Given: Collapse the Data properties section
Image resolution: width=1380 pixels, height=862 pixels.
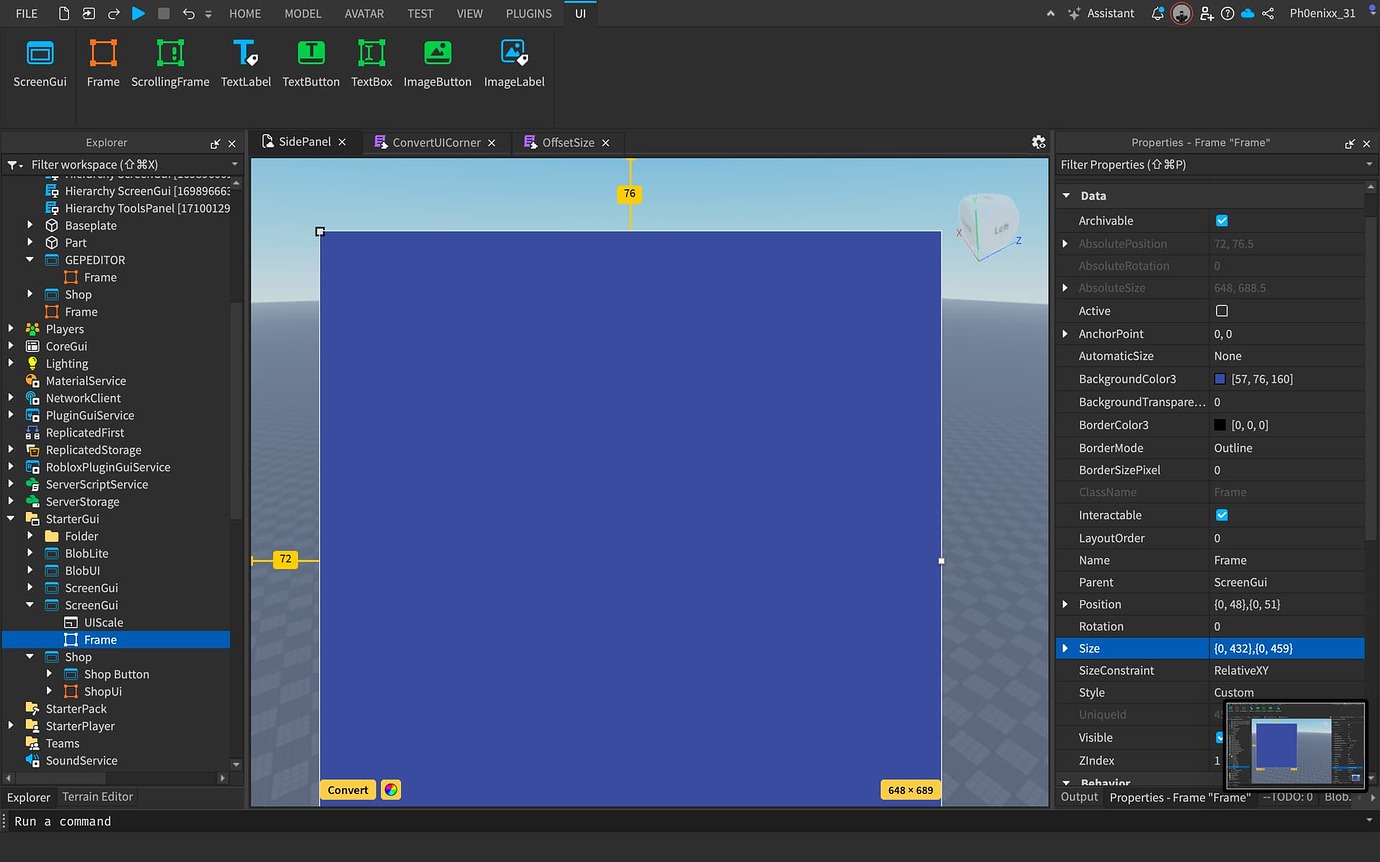Looking at the screenshot, I should coord(1066,196).
